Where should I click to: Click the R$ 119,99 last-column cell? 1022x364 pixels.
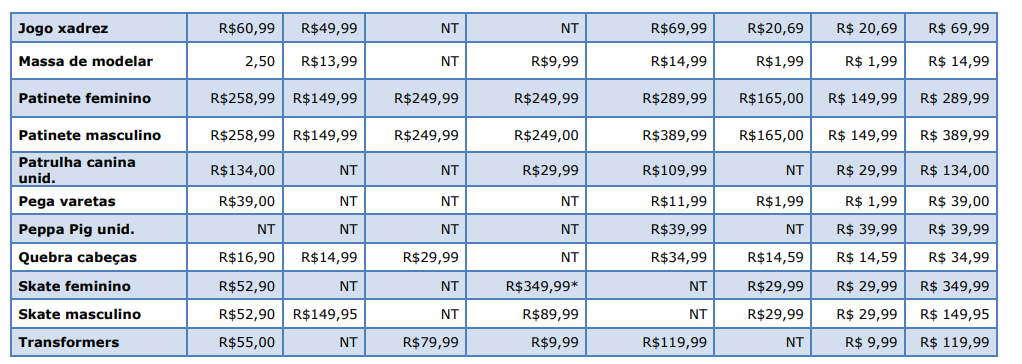(952, 342)
